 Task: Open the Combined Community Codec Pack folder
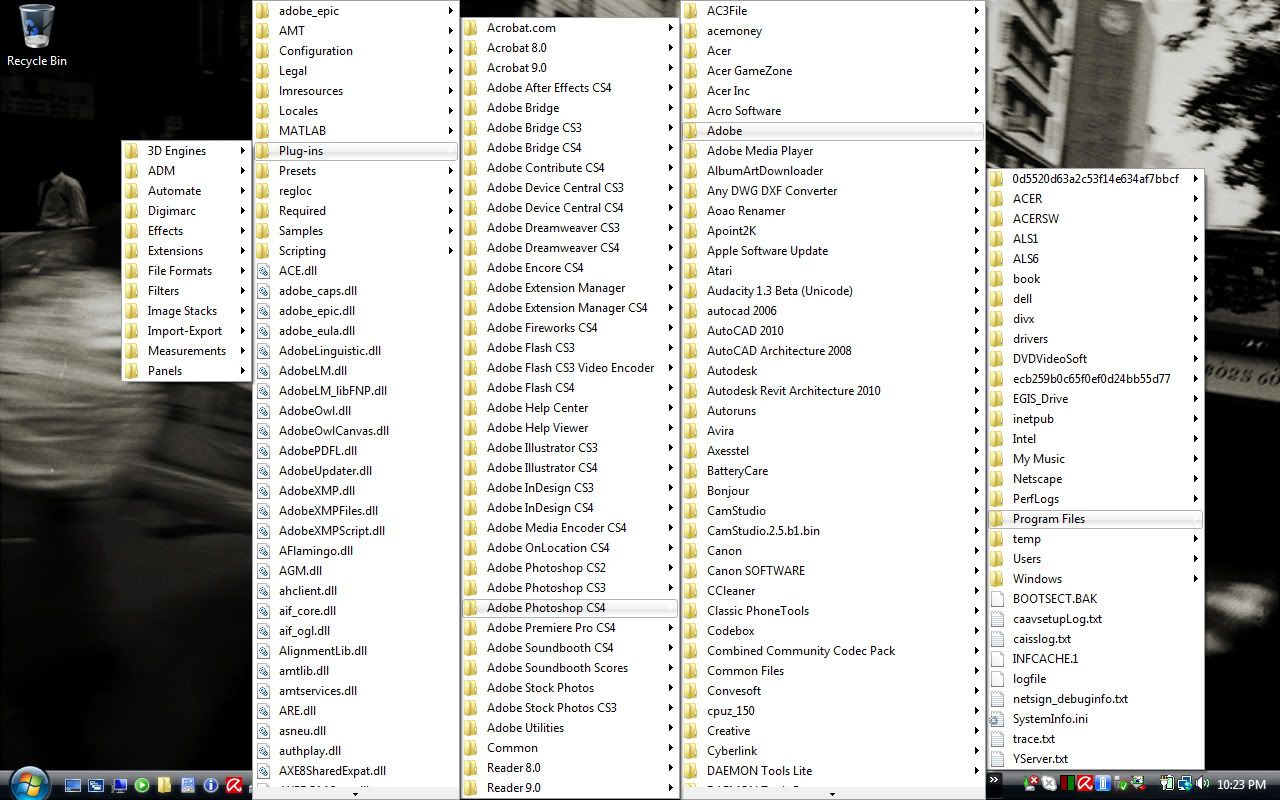pos(833,651)
